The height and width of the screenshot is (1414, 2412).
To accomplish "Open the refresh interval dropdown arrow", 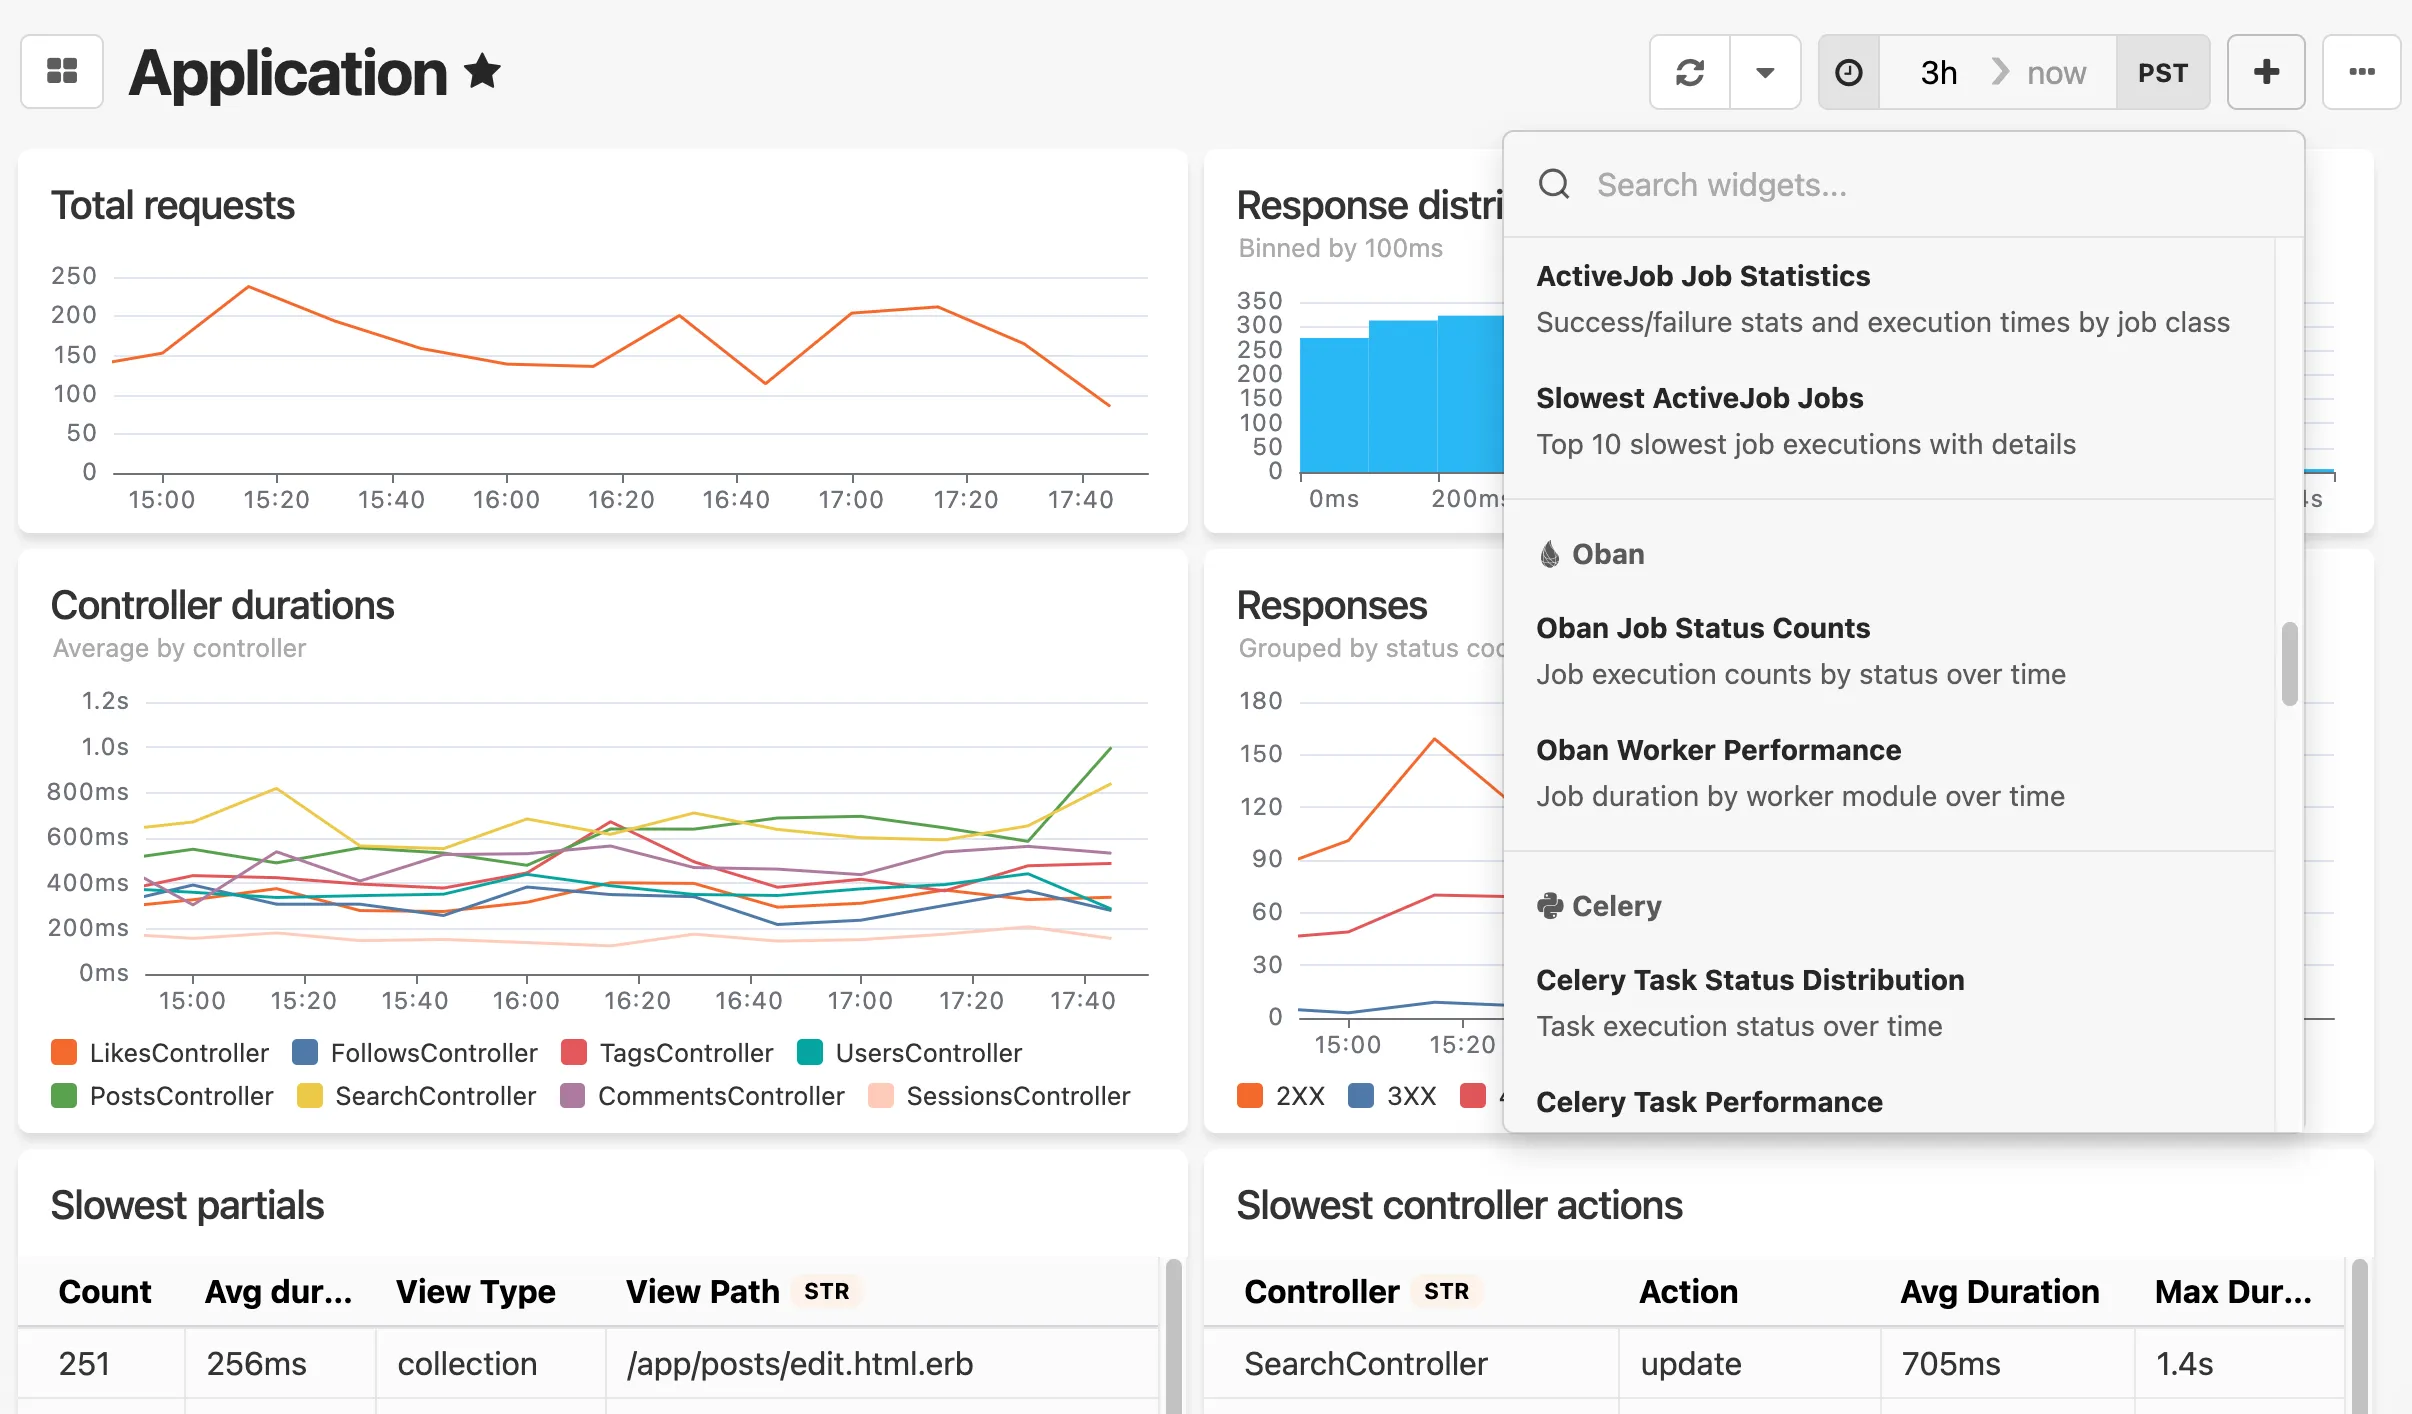I will click(x=1766, y=71).
